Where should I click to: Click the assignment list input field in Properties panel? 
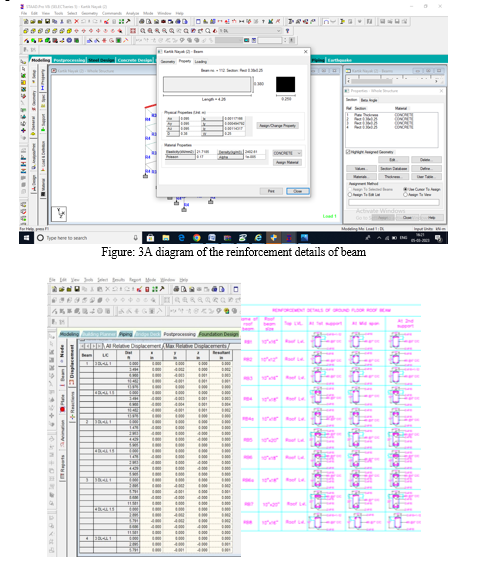394,203
